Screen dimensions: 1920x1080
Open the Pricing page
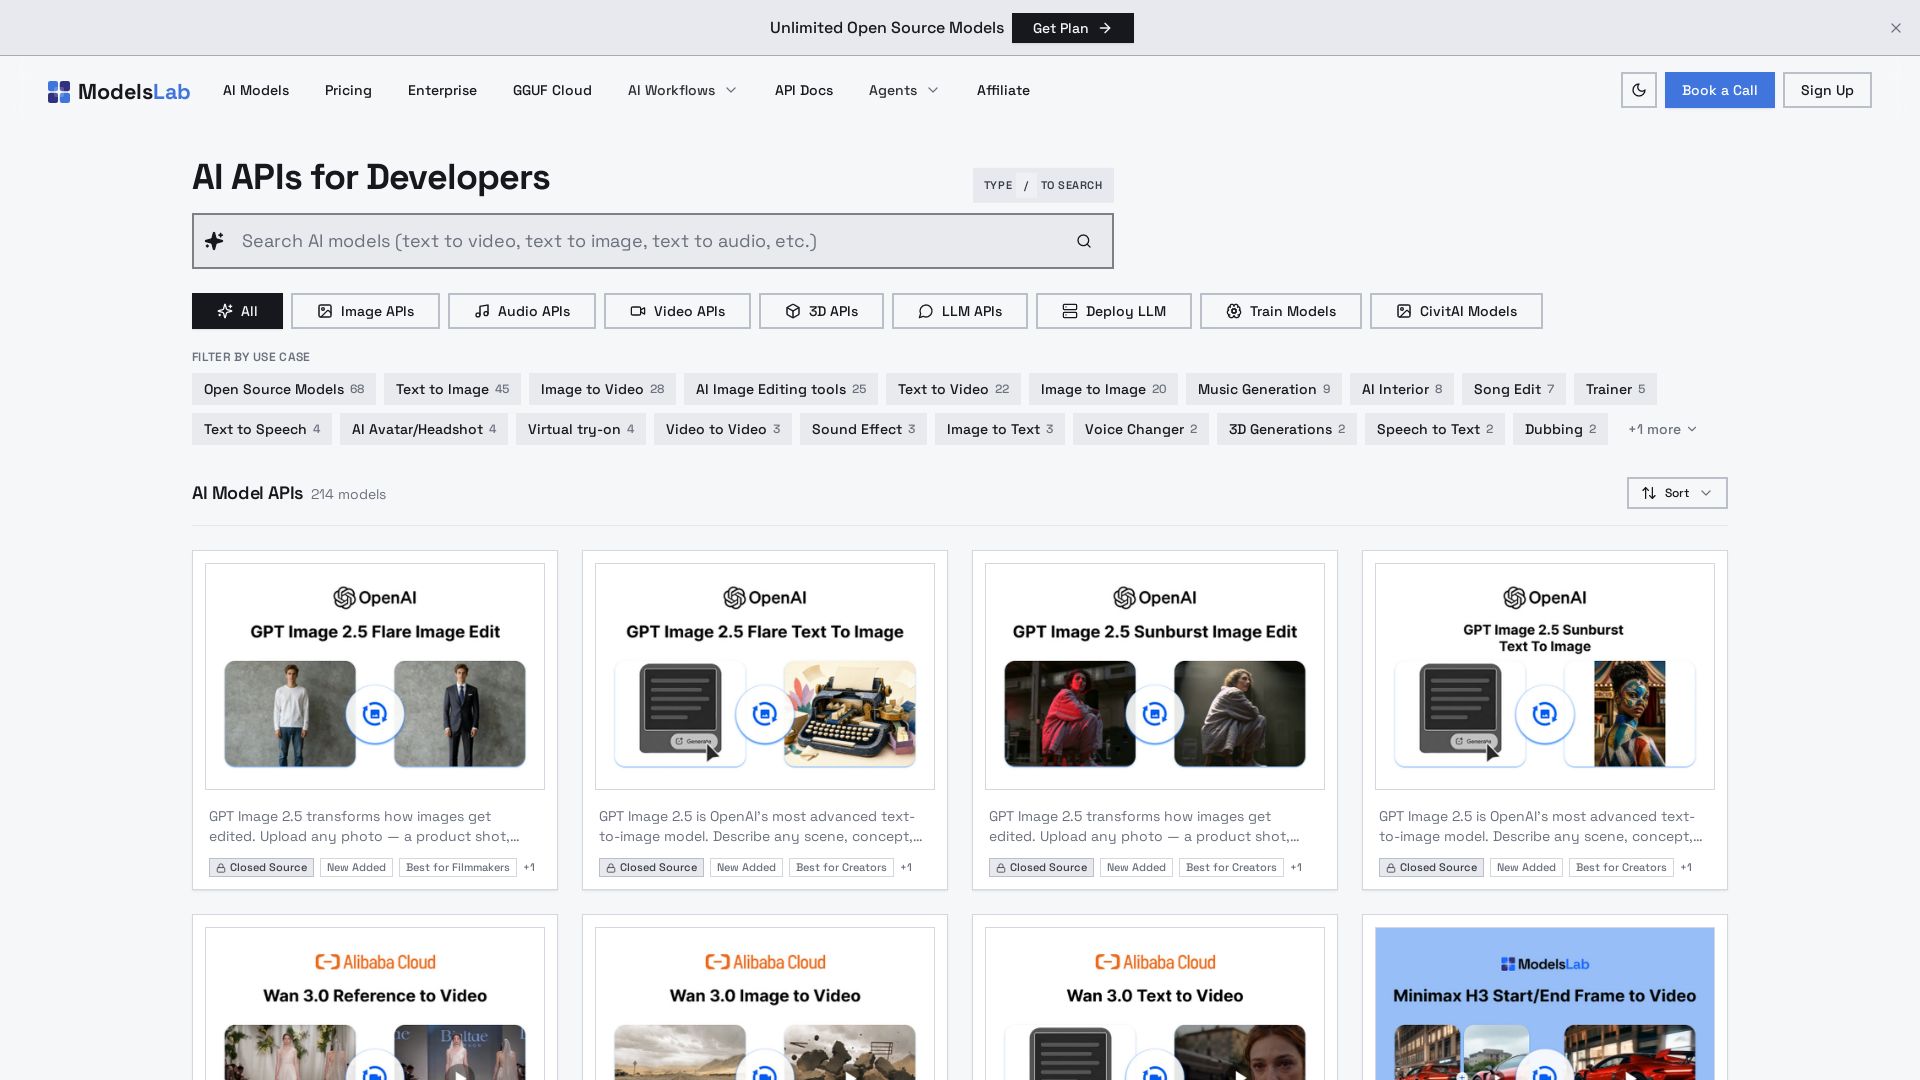[348, 90]
